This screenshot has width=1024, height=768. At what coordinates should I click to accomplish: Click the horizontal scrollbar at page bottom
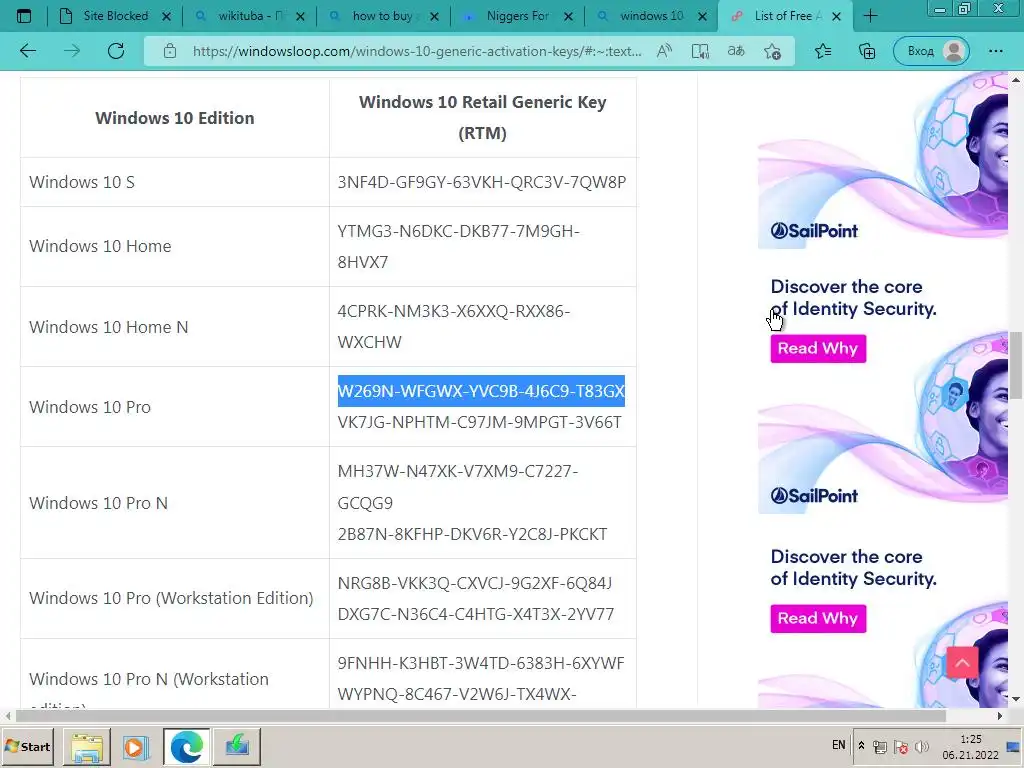pos(481,716)
